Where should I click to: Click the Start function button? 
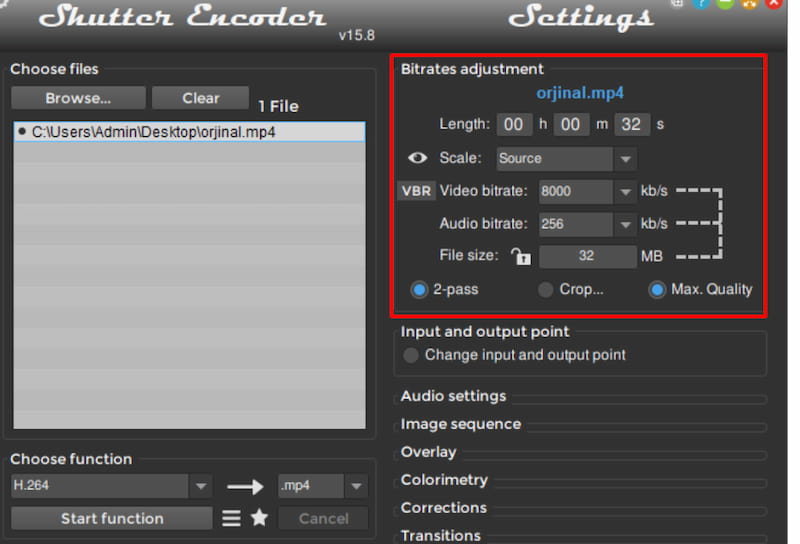pyautogui.click(x=112, y=518)
